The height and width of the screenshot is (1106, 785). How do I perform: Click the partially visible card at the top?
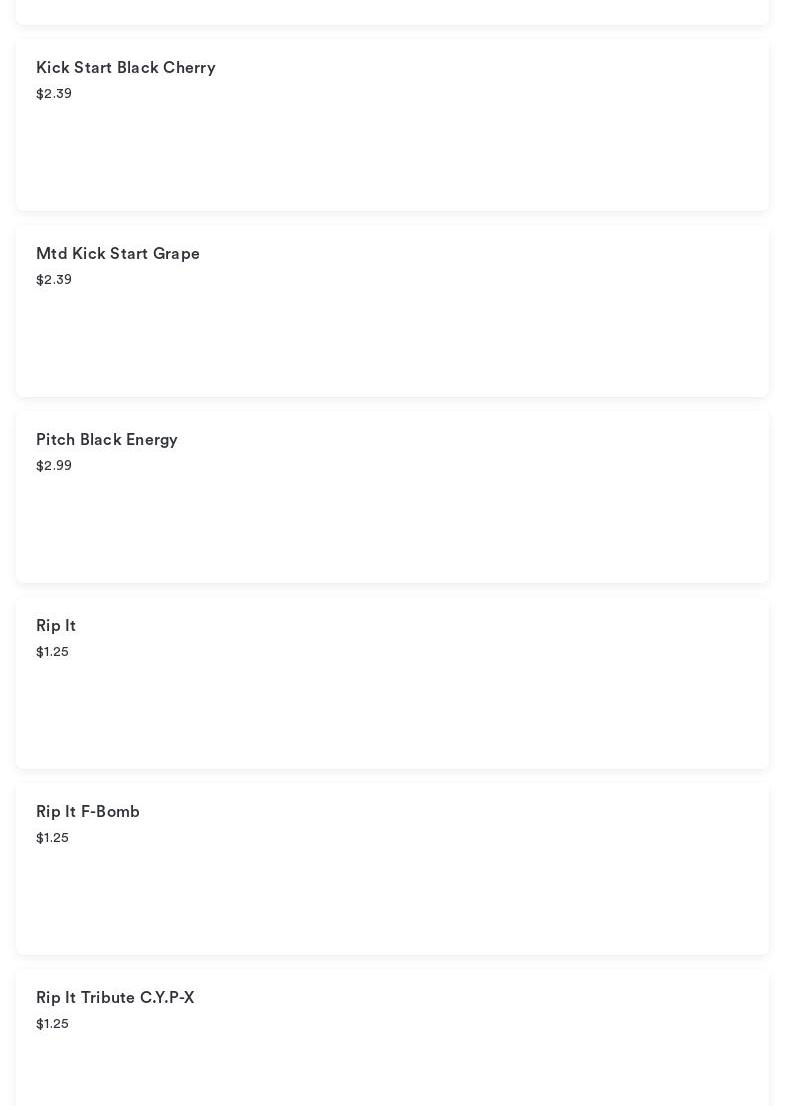(392, 11)
